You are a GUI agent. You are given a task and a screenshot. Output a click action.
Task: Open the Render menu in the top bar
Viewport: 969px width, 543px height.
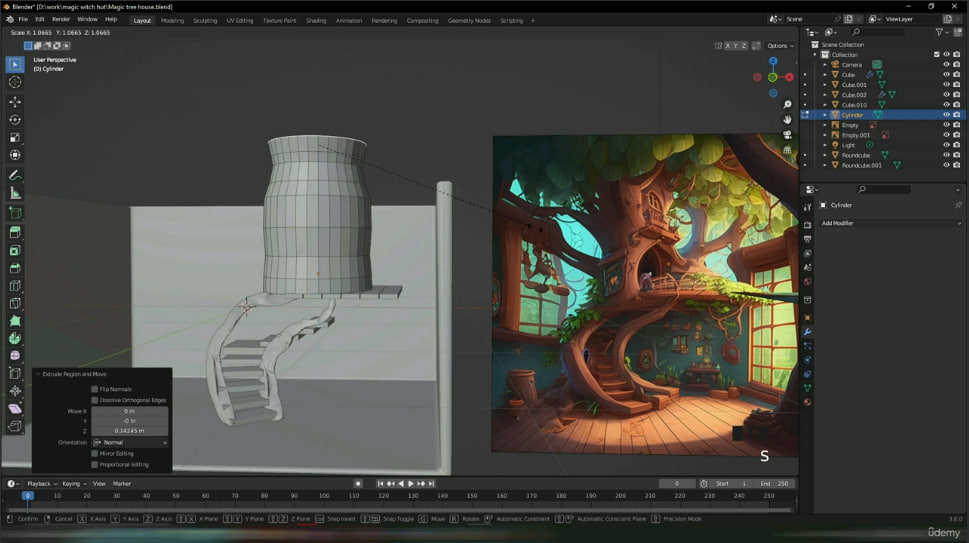point(61,19)
